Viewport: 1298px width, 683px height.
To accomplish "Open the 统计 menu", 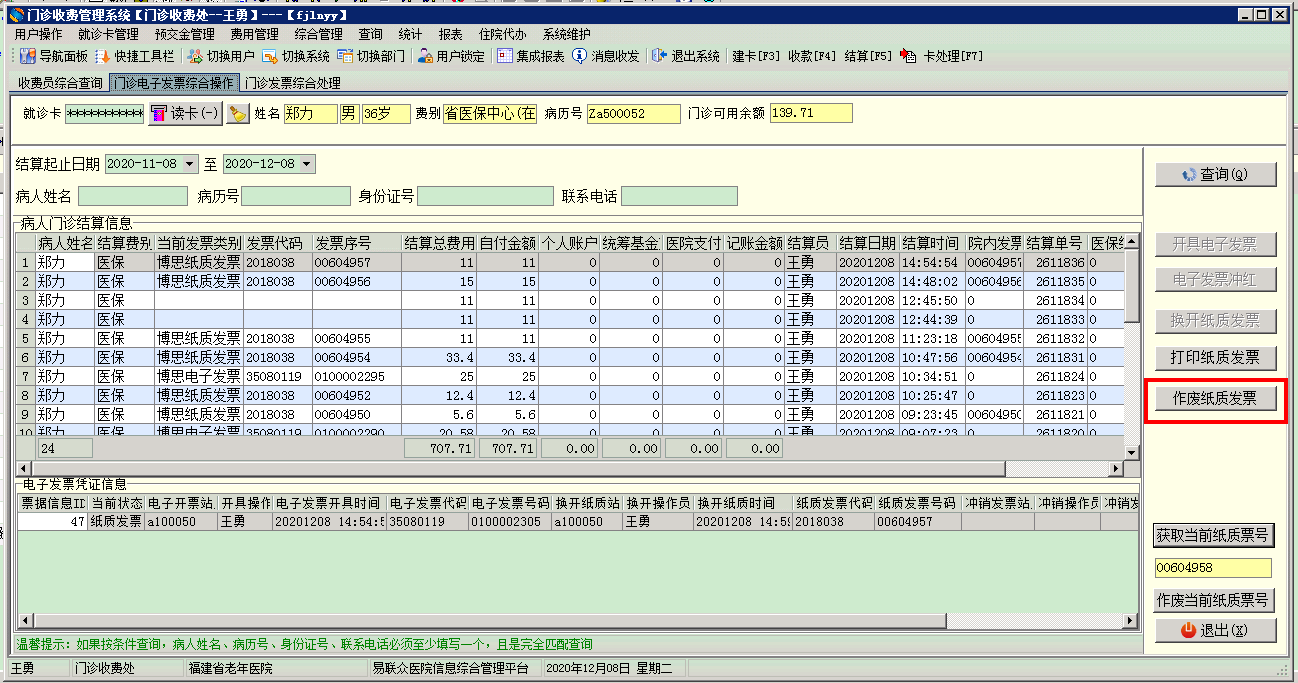I will (410, 34).
